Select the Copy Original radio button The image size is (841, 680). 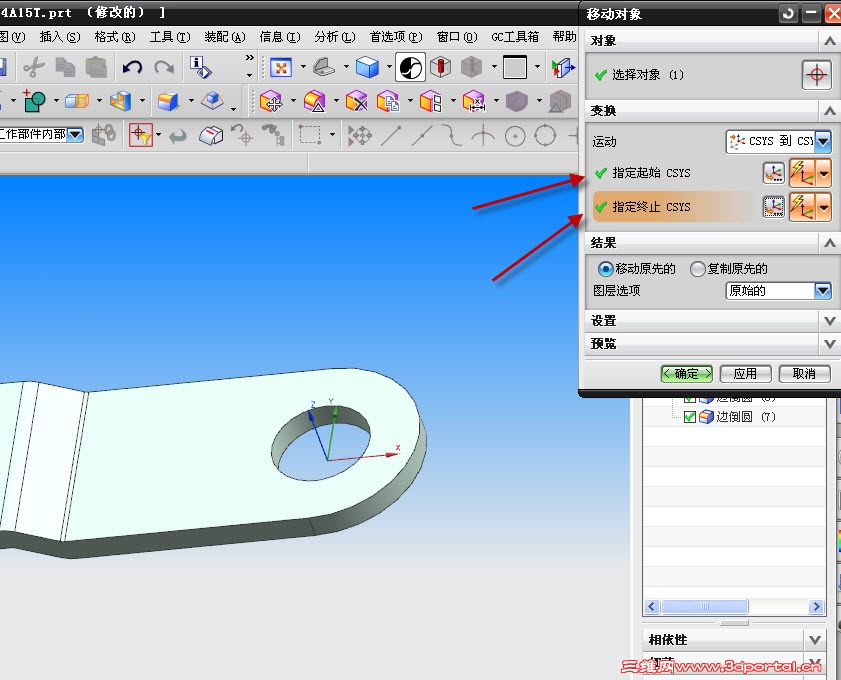tap(697, 269)
